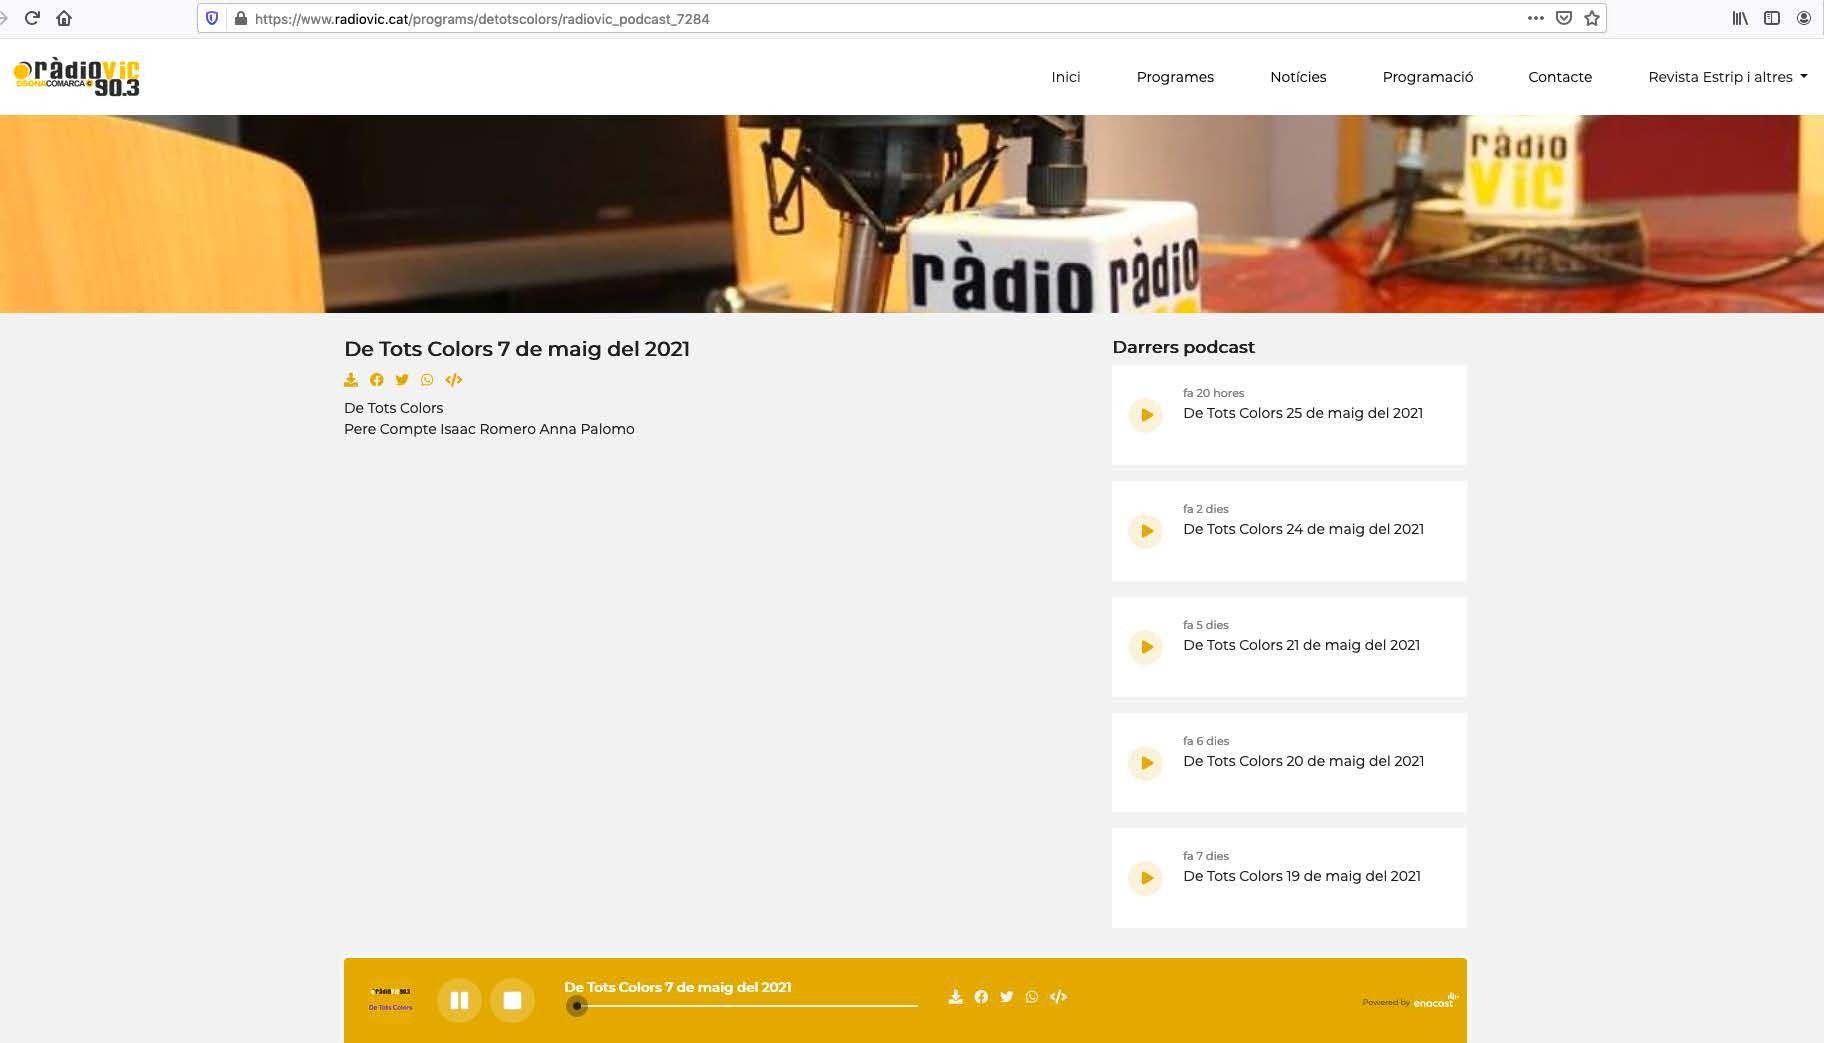Open the browser library icon
The width and height of the screenshot is (1824, 1043).
[x=1740, y=18]
